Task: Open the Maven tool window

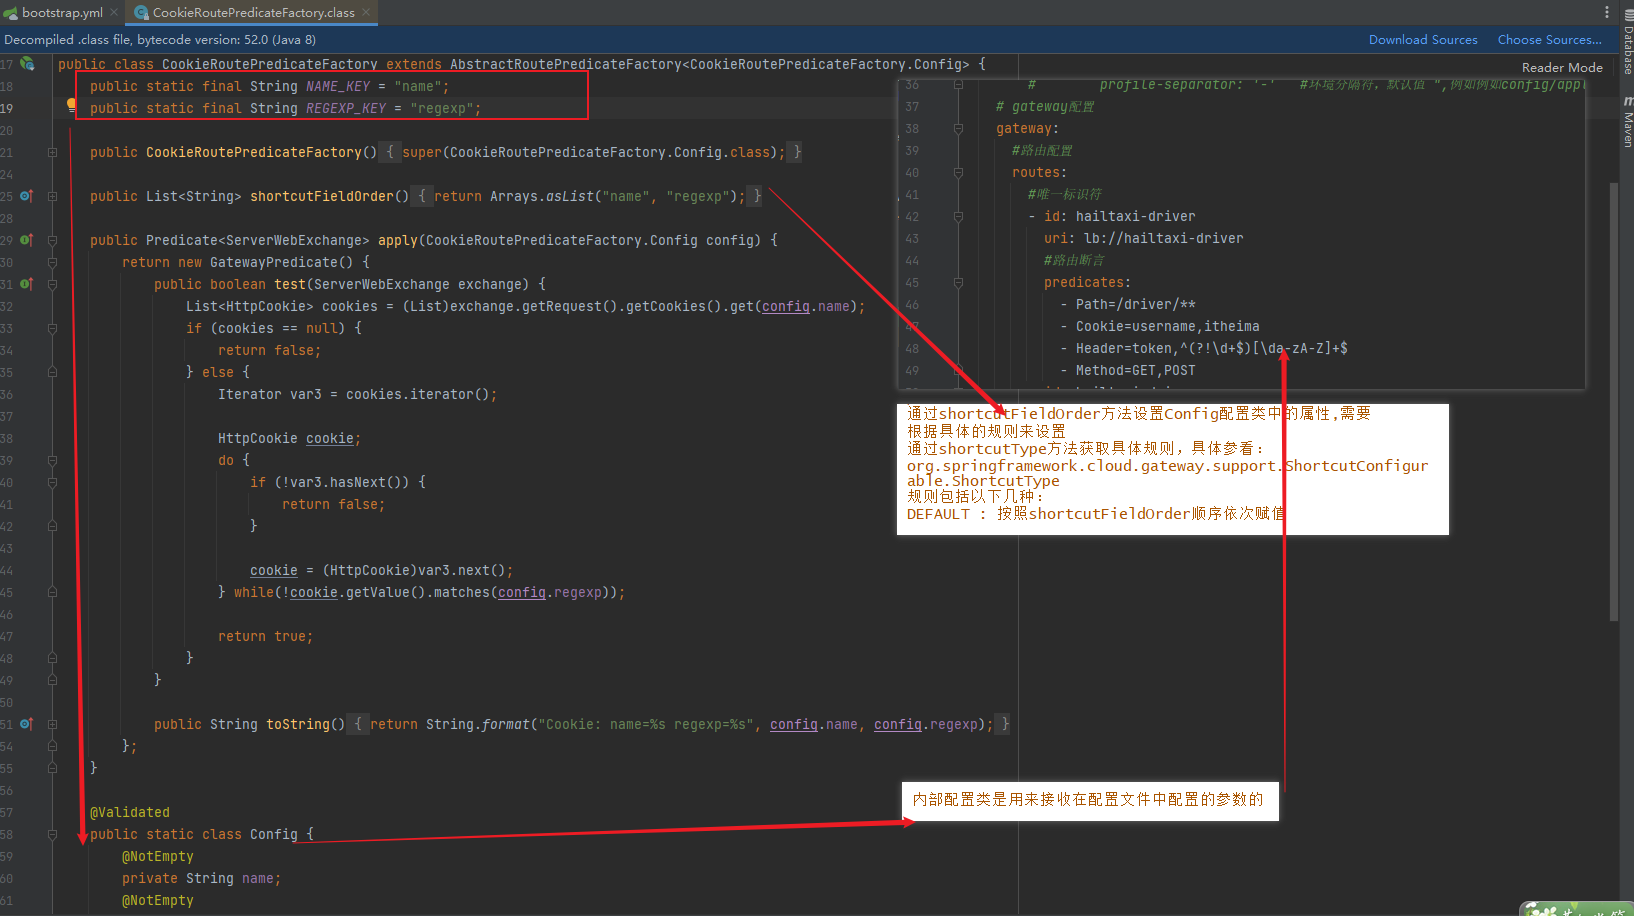Action: tap(1627, 122)
